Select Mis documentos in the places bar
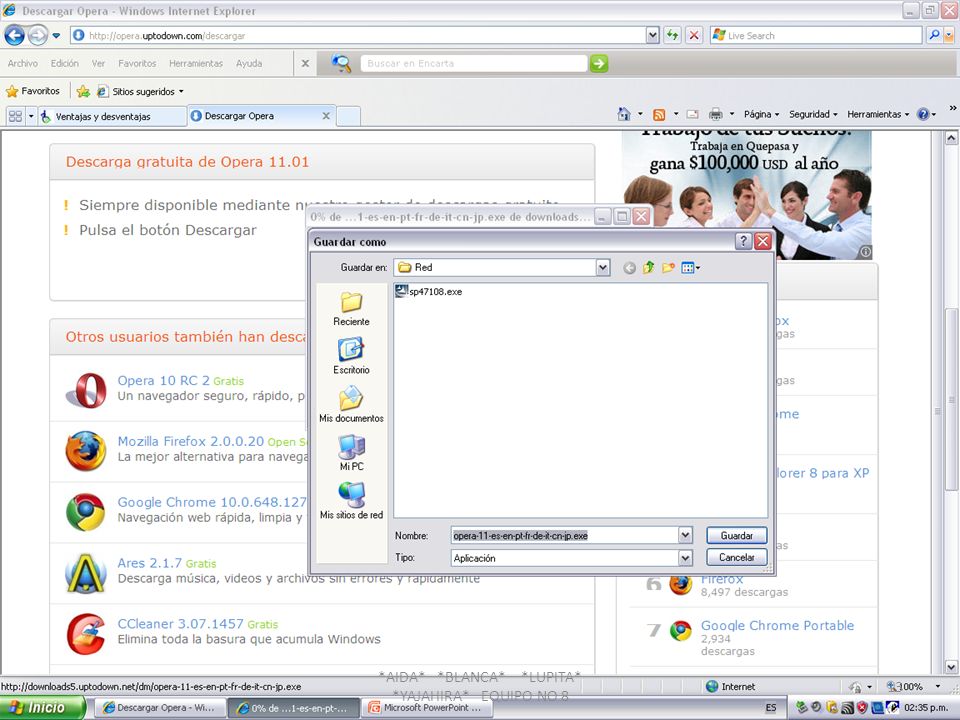This screenshot has height=720, width=960. tap(351, 405)
